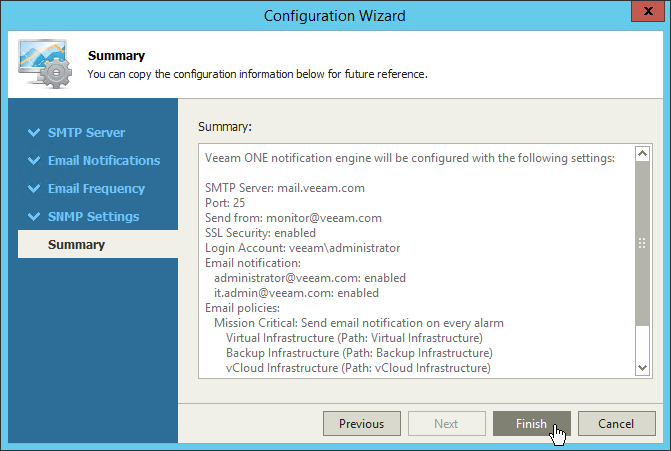Open the Email Notifications step
The image size is (671, 451).
coord(103,160)
